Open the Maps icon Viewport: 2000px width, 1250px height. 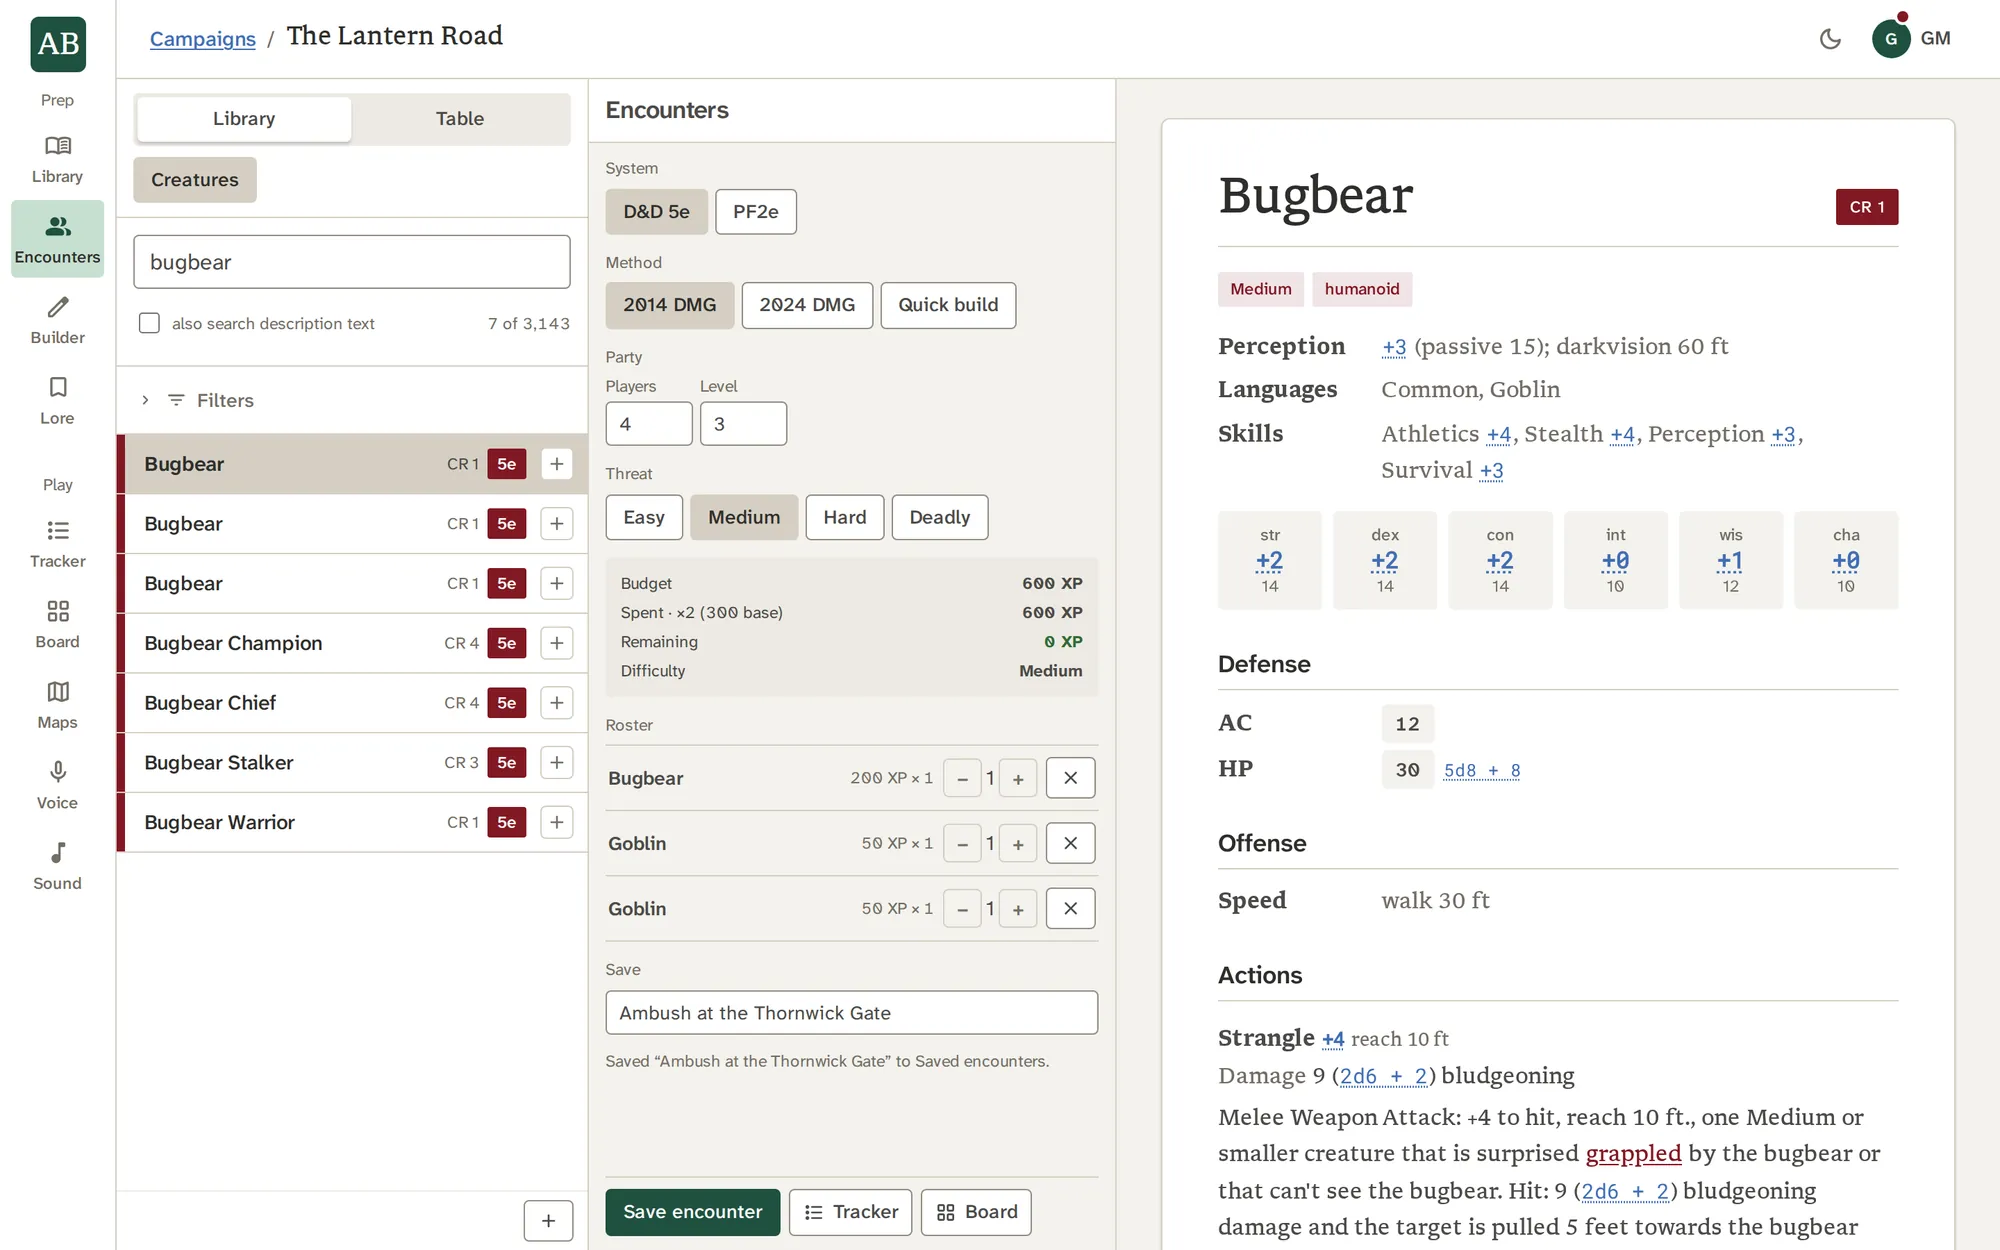click(57, 705)
